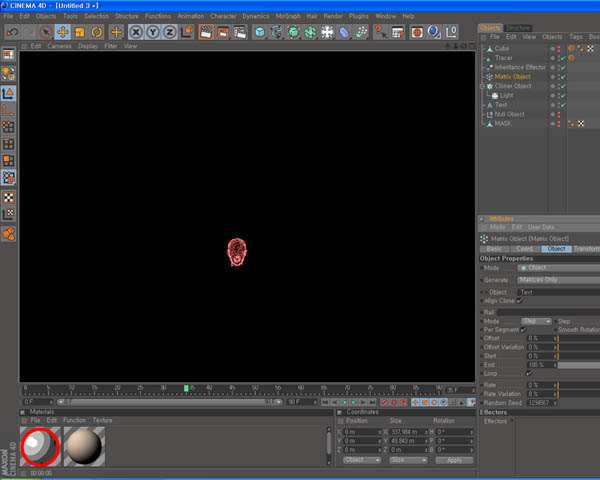
Task: Render the active view clapperboard icon
Action: tap(206, 32)
